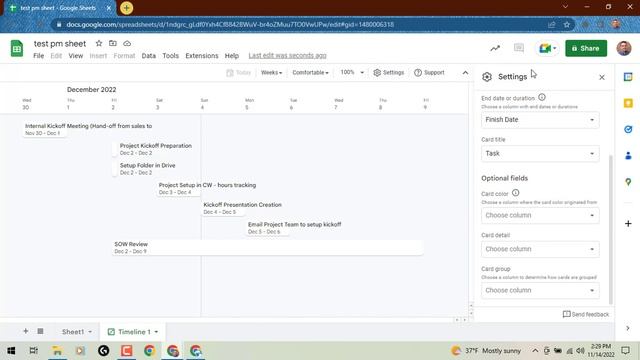640x360 pixels.
Task: Open a new browser tab
Action: click(127, 8)
